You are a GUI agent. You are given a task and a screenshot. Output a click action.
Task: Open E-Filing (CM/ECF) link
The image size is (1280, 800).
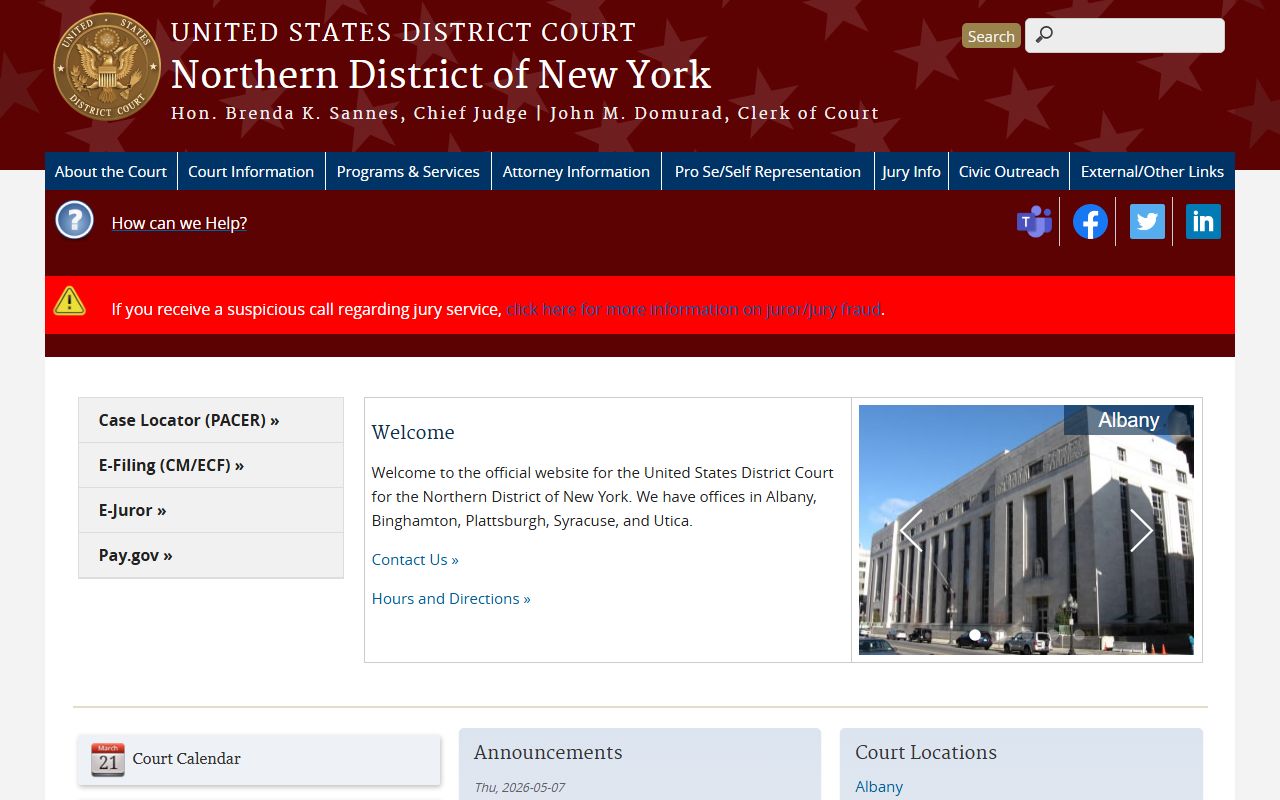click(x=211, y=465)
